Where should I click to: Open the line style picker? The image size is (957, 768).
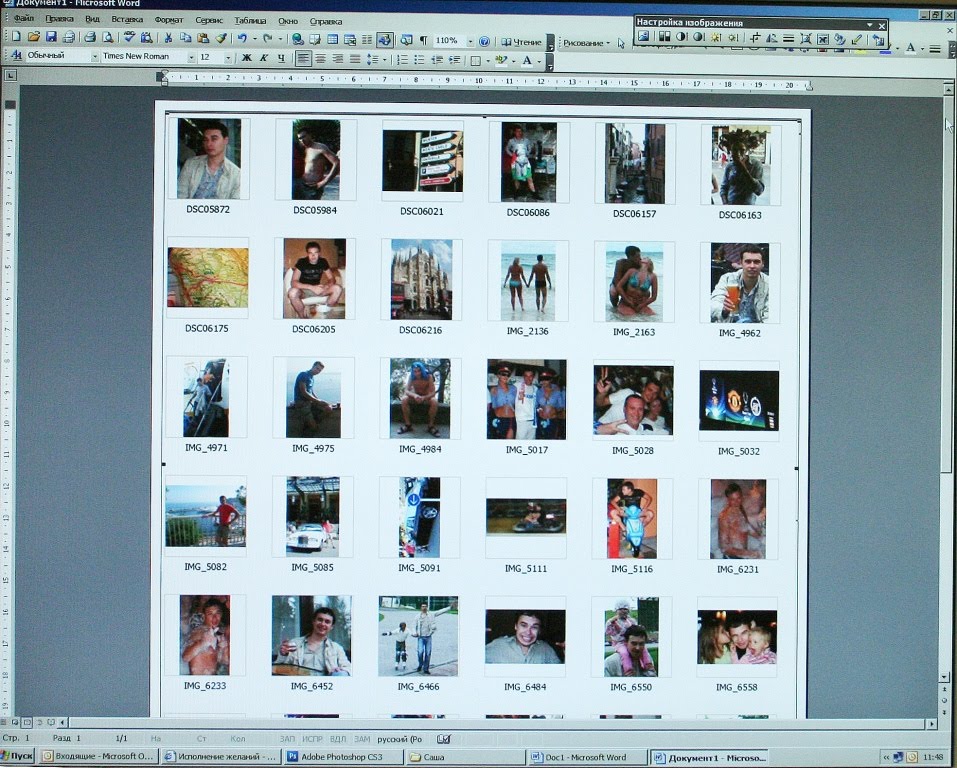789,38
